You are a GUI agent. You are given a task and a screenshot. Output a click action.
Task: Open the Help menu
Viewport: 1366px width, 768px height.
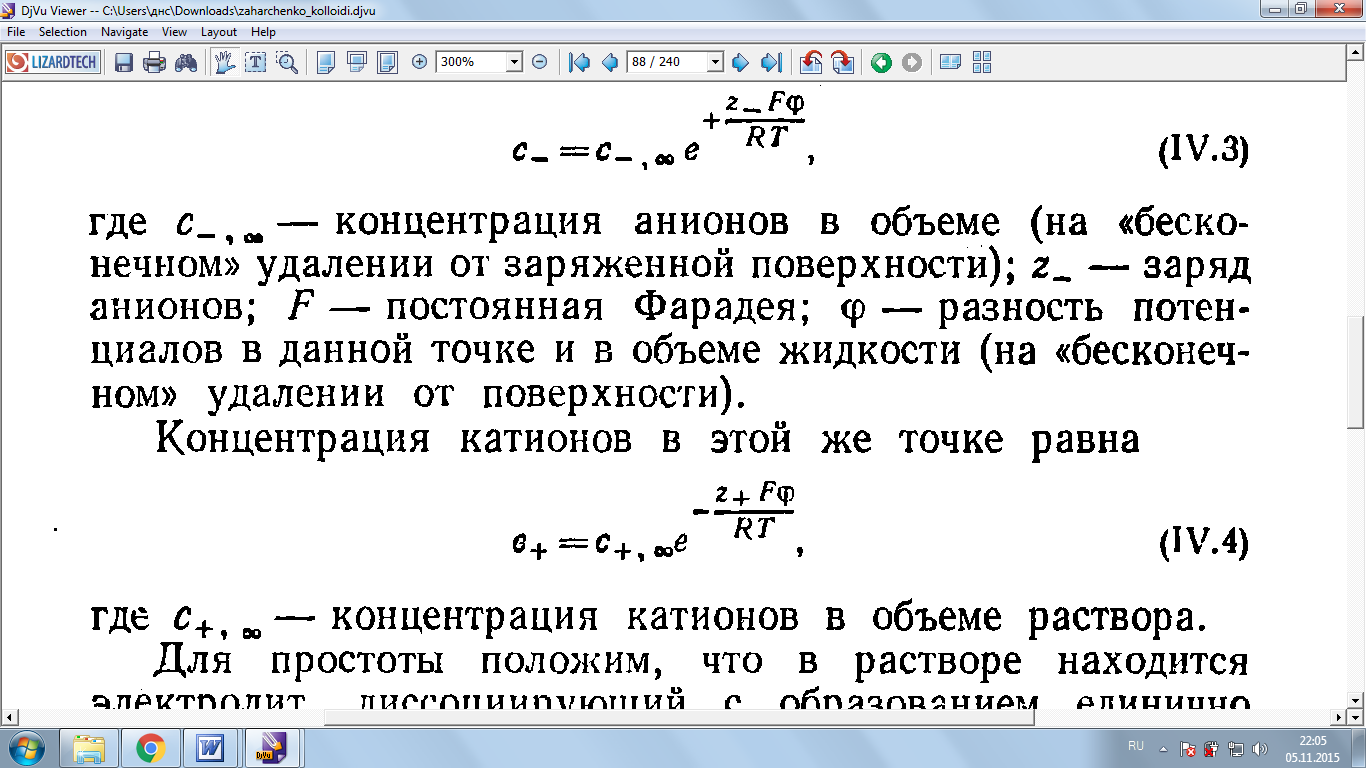click(263, 32)
